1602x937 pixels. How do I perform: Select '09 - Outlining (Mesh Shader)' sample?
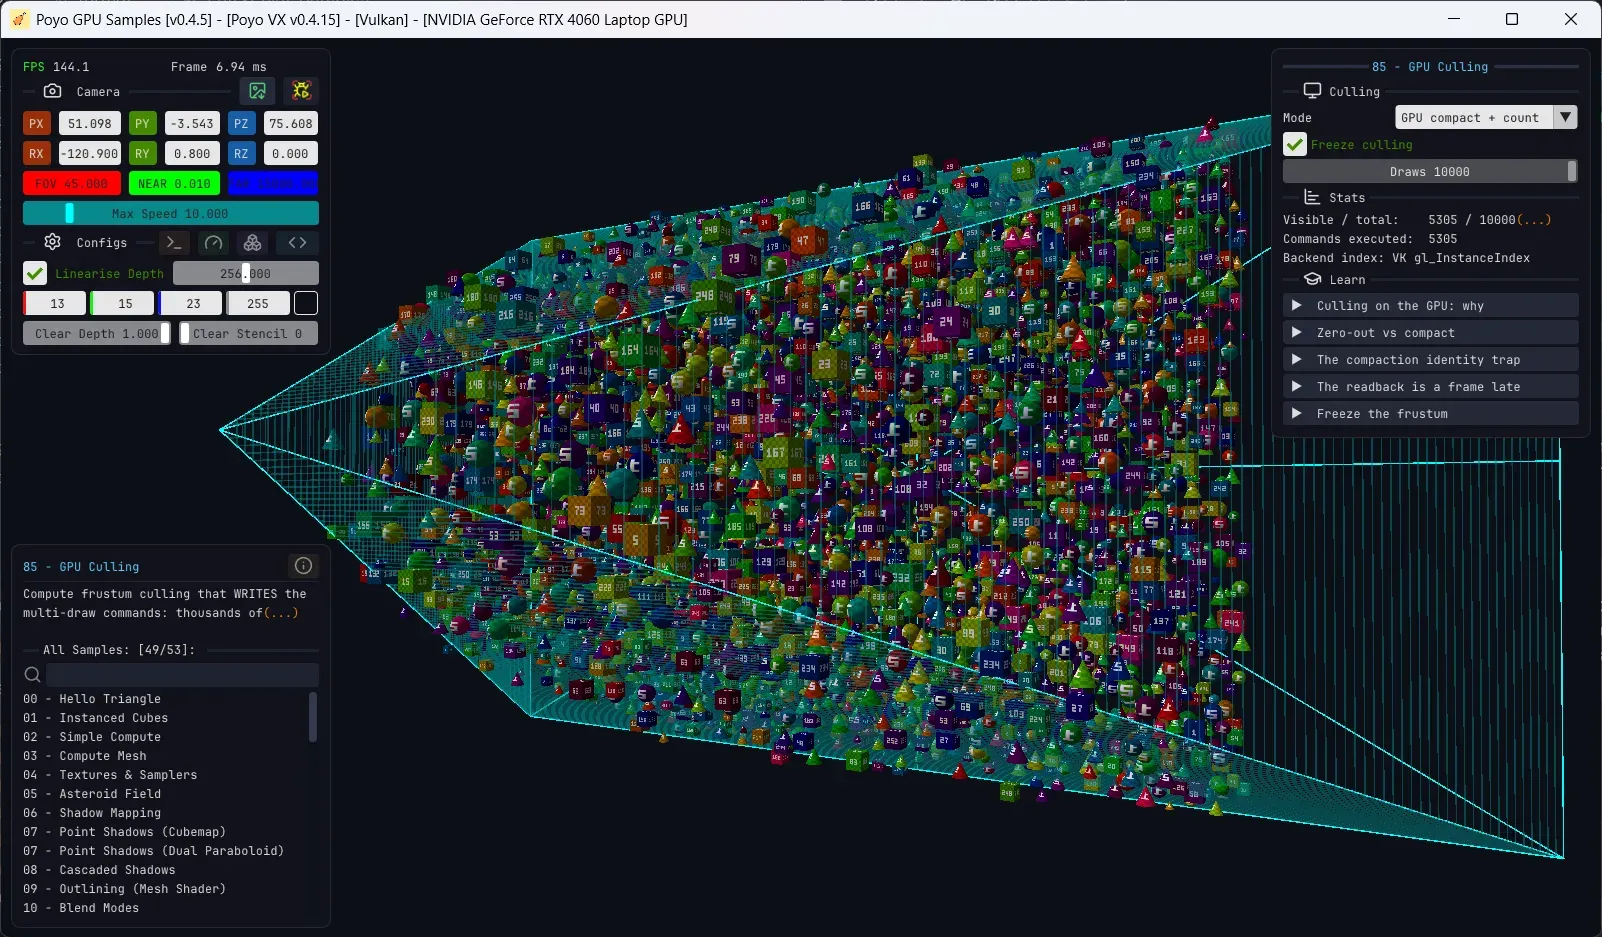(x=125, y=888)
